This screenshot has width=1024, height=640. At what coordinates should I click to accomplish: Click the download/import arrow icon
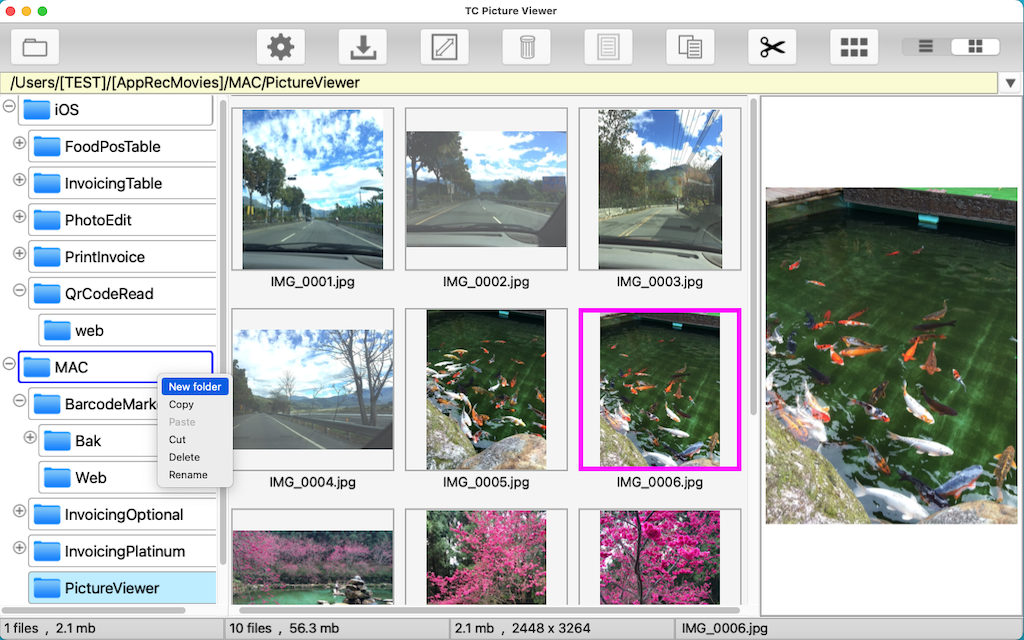[363, 47]
